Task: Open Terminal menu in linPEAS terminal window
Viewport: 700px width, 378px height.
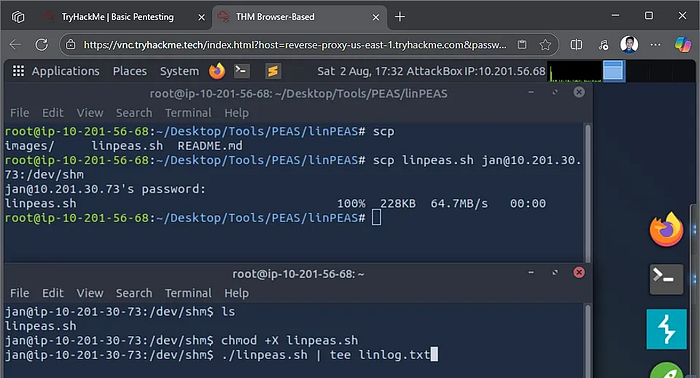Action: tap(188, 113)
